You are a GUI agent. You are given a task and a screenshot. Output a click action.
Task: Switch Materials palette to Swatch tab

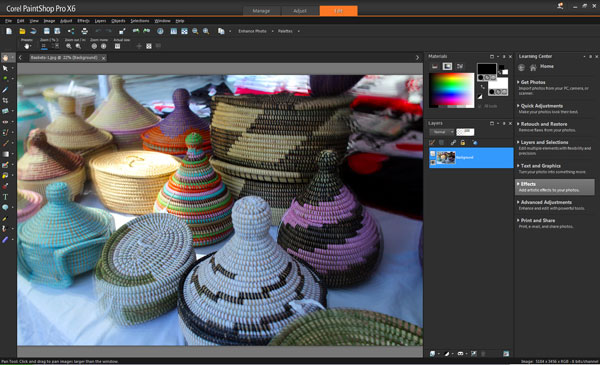coord(460,67)
